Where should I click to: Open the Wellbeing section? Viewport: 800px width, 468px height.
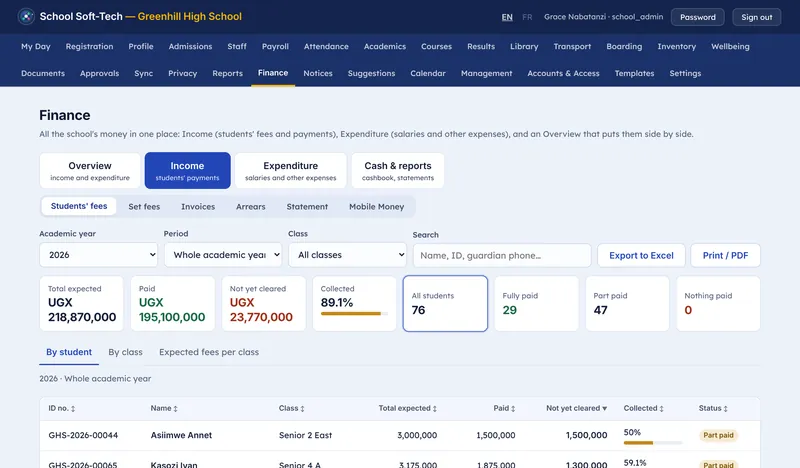click(730, 46)
